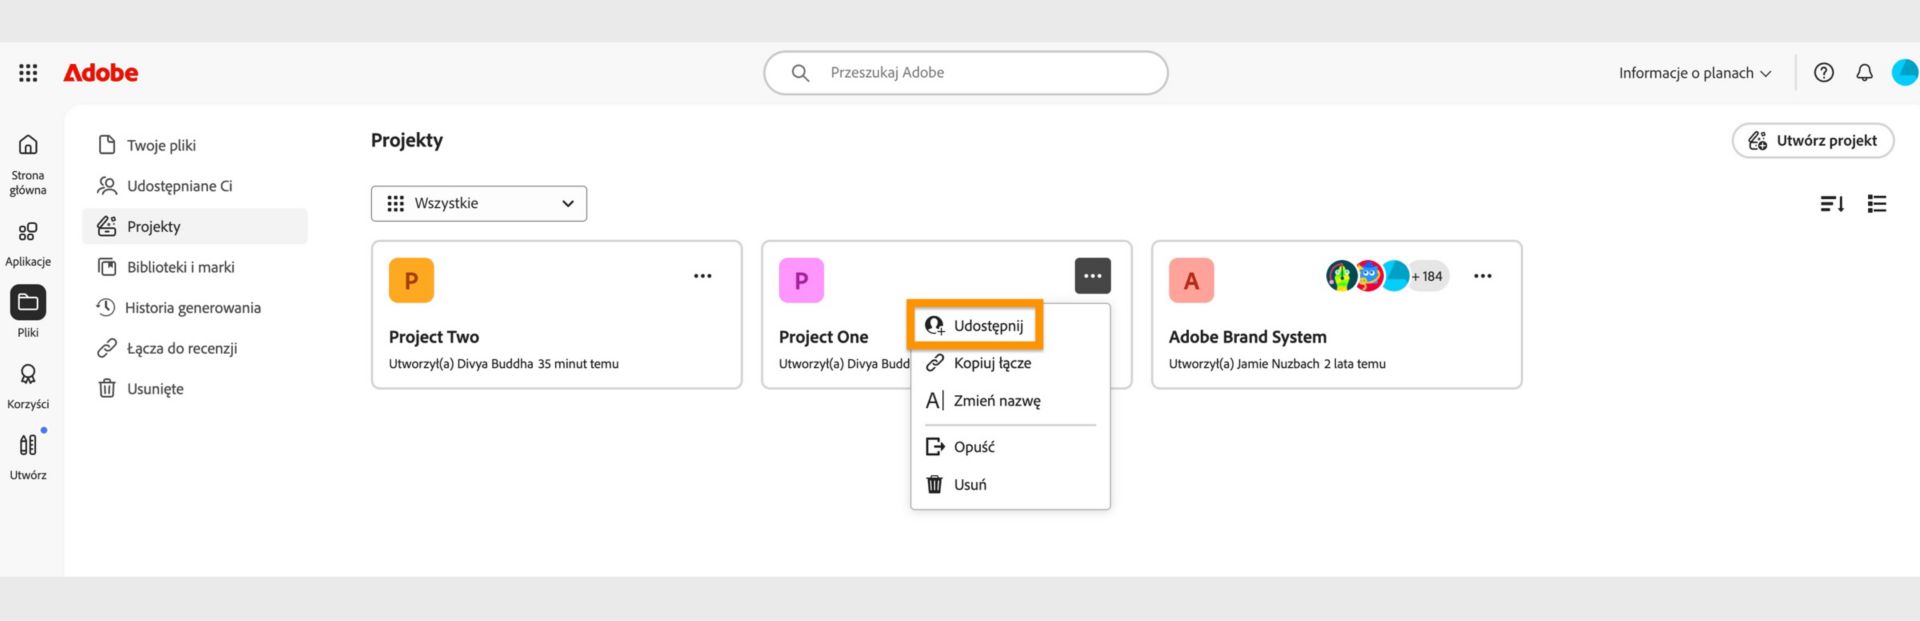Toggle the sort order control

click(x=1833, y=203)
